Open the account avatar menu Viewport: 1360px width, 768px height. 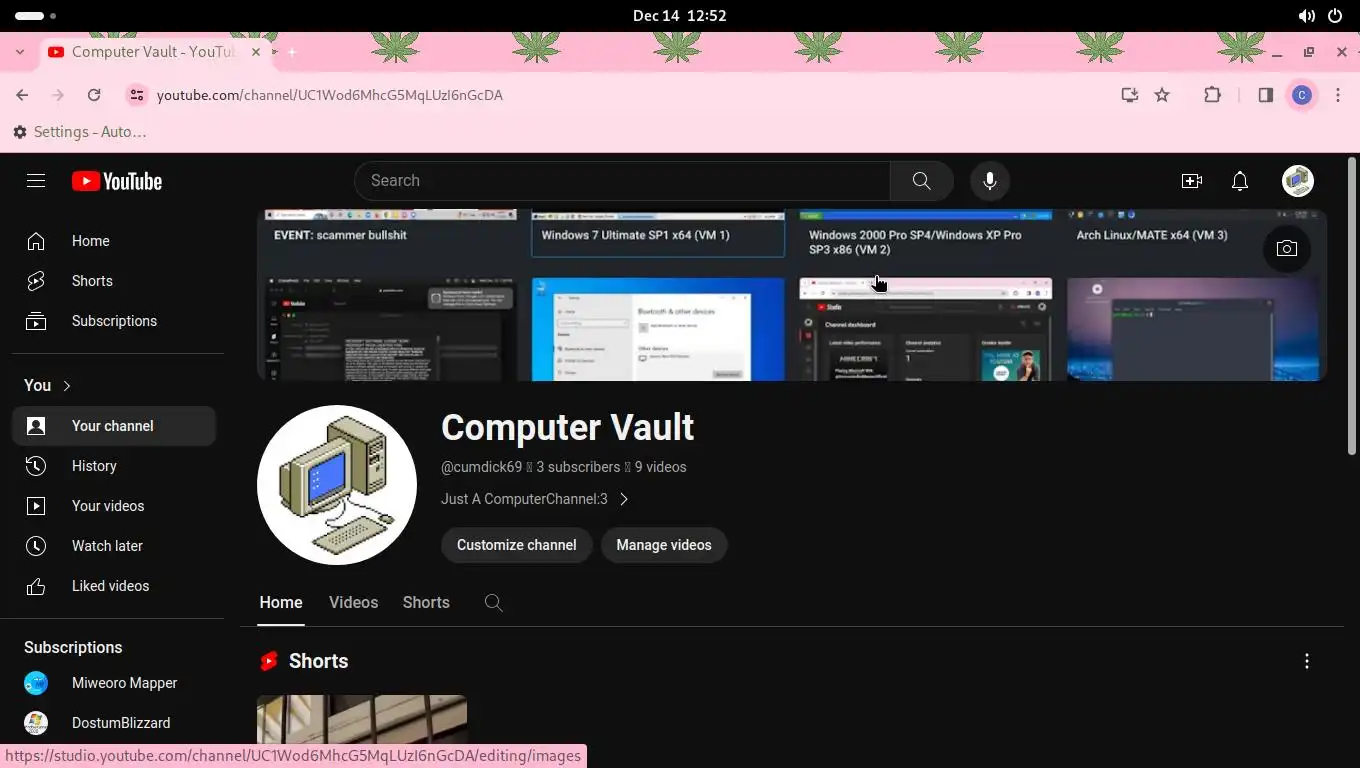pos(1298,181)
